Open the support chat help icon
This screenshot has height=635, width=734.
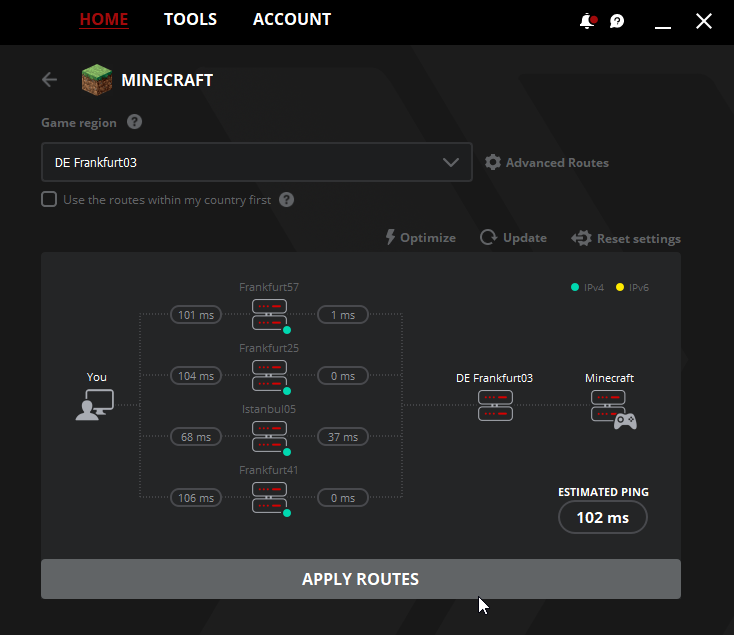point(617,21)
